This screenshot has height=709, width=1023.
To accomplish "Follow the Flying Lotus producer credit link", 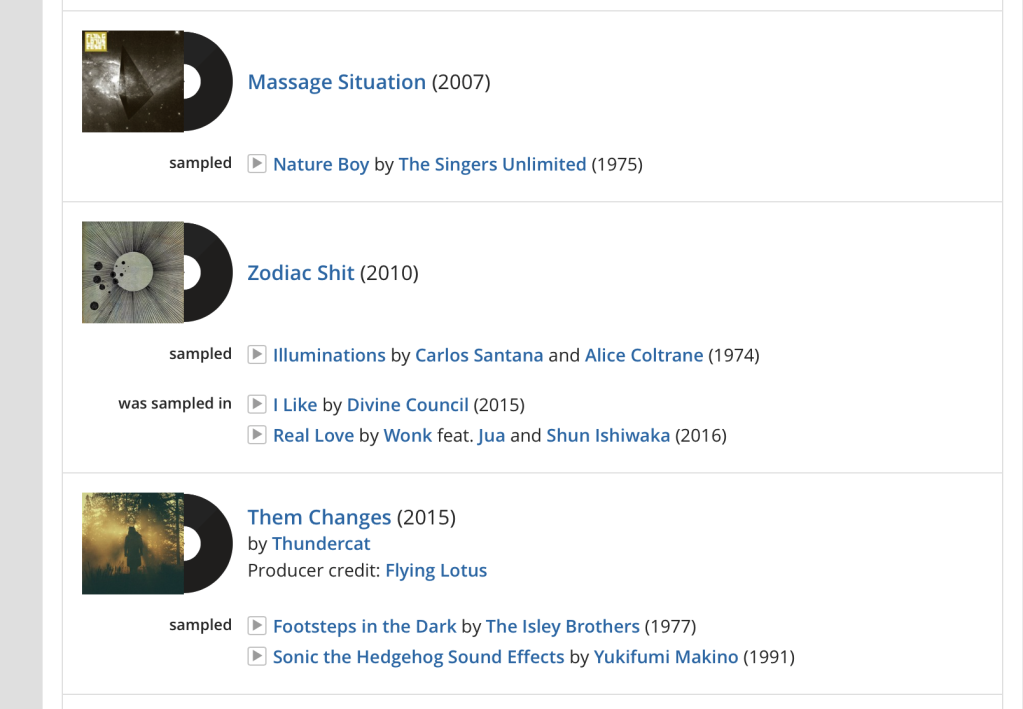I will [x=436, y=571].
